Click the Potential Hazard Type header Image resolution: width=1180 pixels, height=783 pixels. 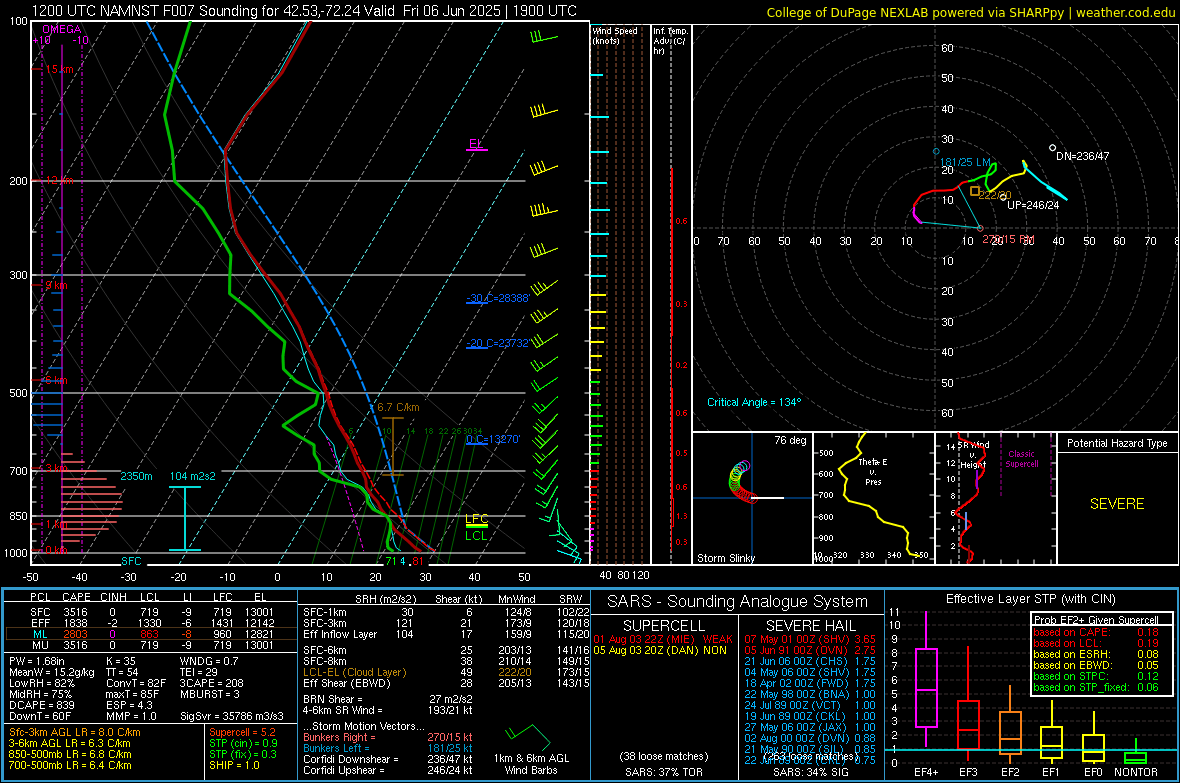coord(1117,443)
